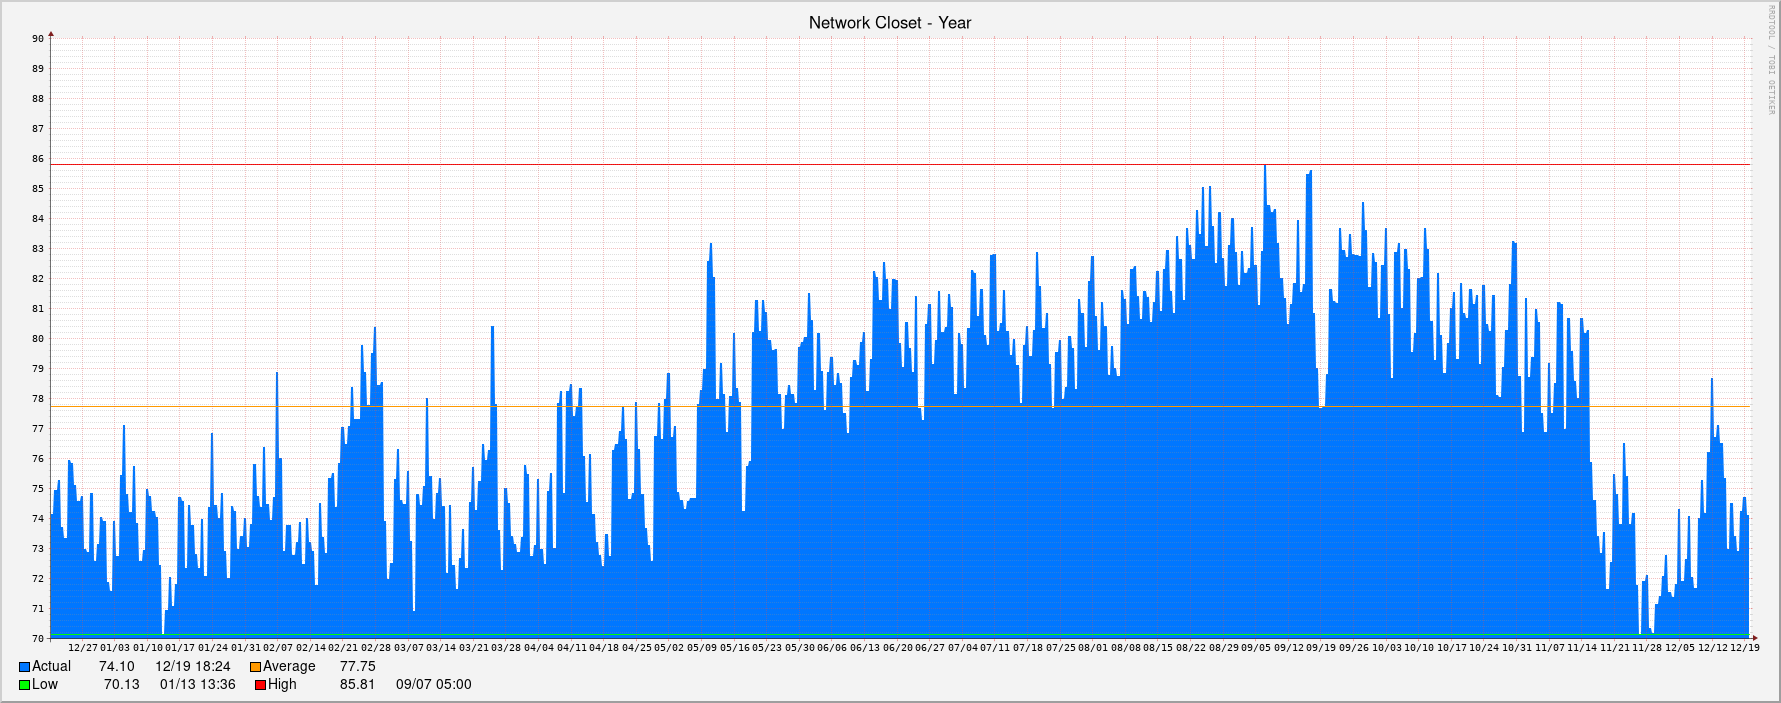The width and height of the screenshot is (1781, 703).
Task: Click the High value 85.81 in legend
Action: pyautogui.click(x=357, y=685)
